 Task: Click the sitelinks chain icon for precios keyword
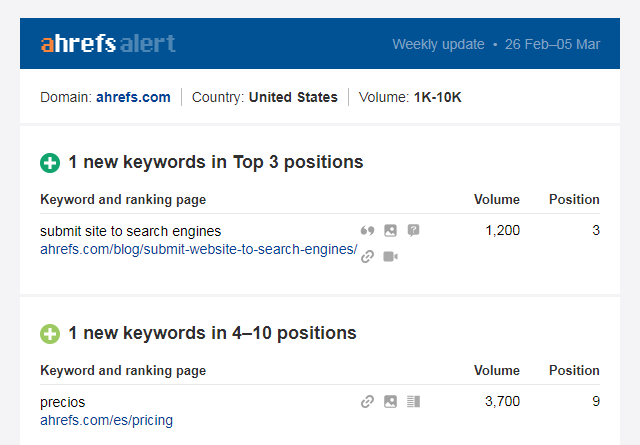[367, 402]
